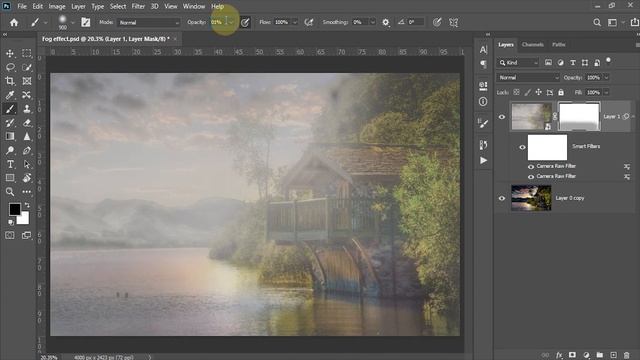Image resolution: width=640 pixels, height=360 pixels.
Task: Toggle lock all layer button
Action: (561, 92)
